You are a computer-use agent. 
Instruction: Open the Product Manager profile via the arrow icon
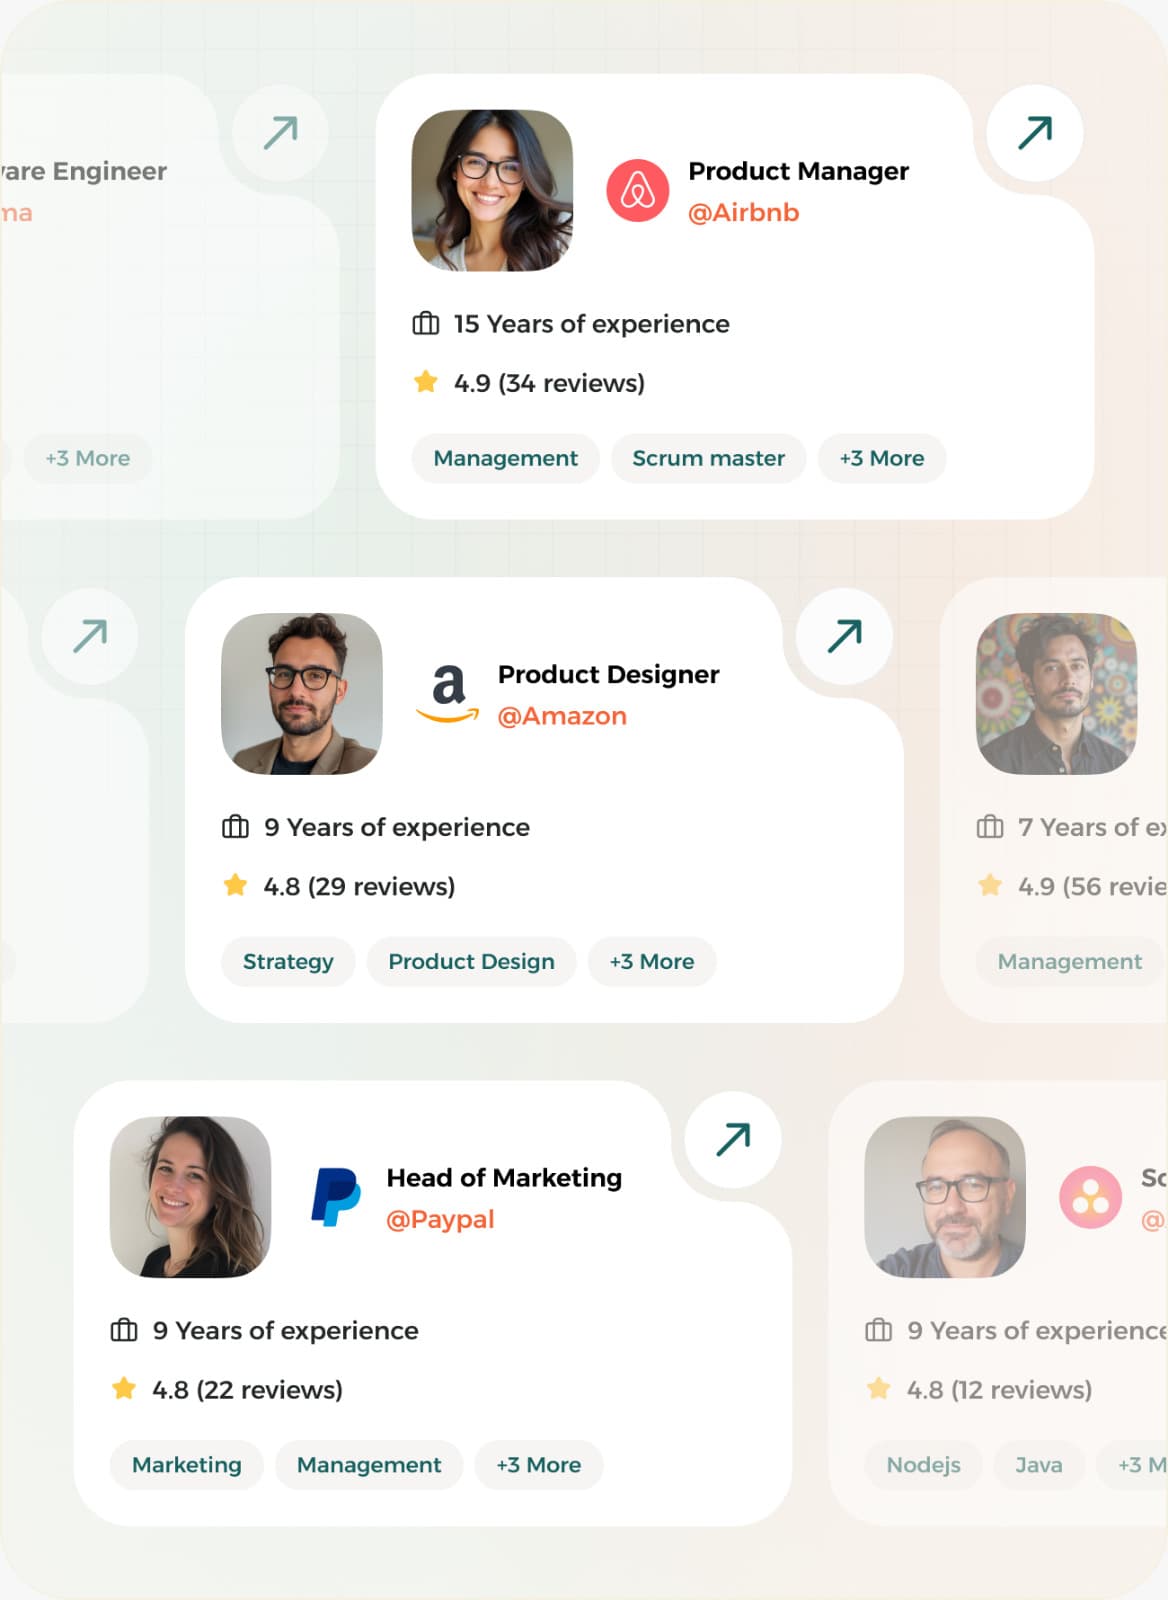pyautogui.click(x=1035, y=130)
